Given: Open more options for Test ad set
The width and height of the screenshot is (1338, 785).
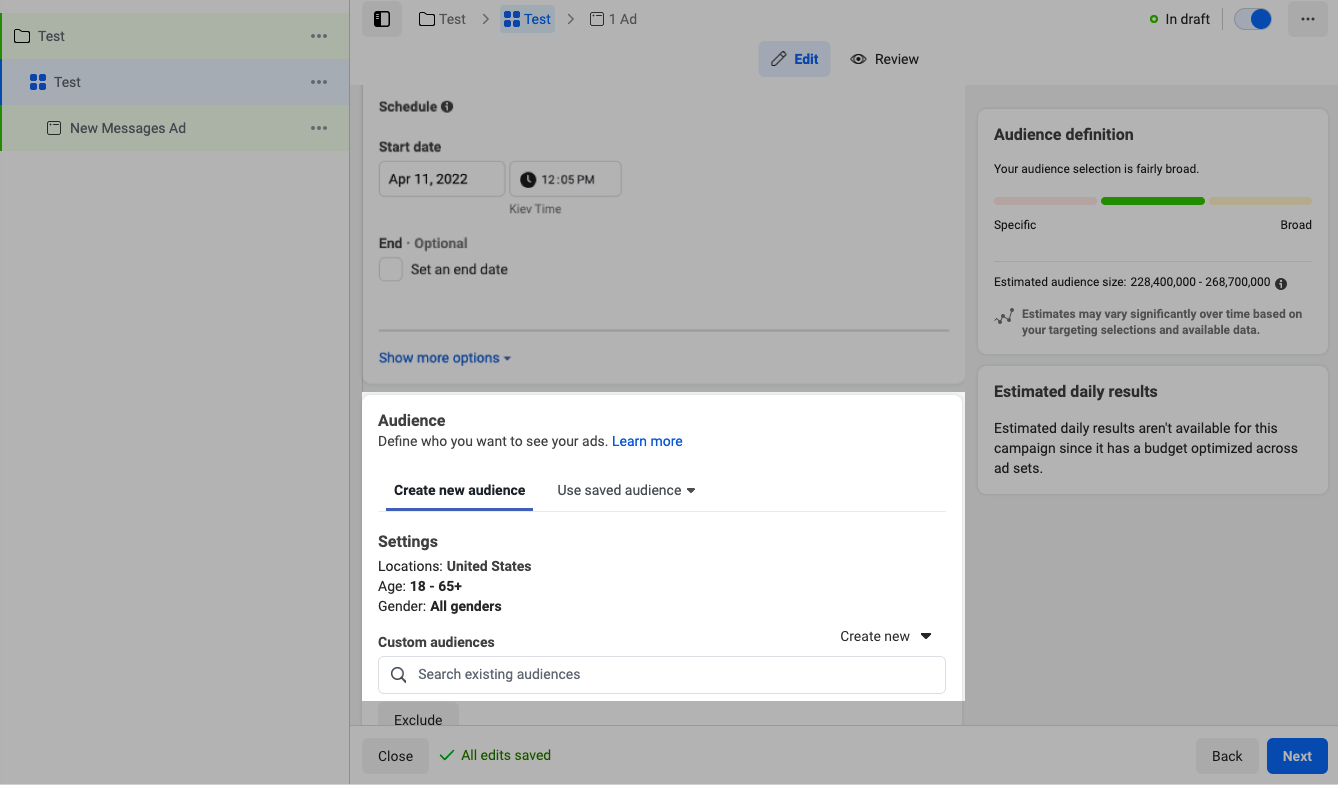Looking at the screenshot, I should coord(319,82).
